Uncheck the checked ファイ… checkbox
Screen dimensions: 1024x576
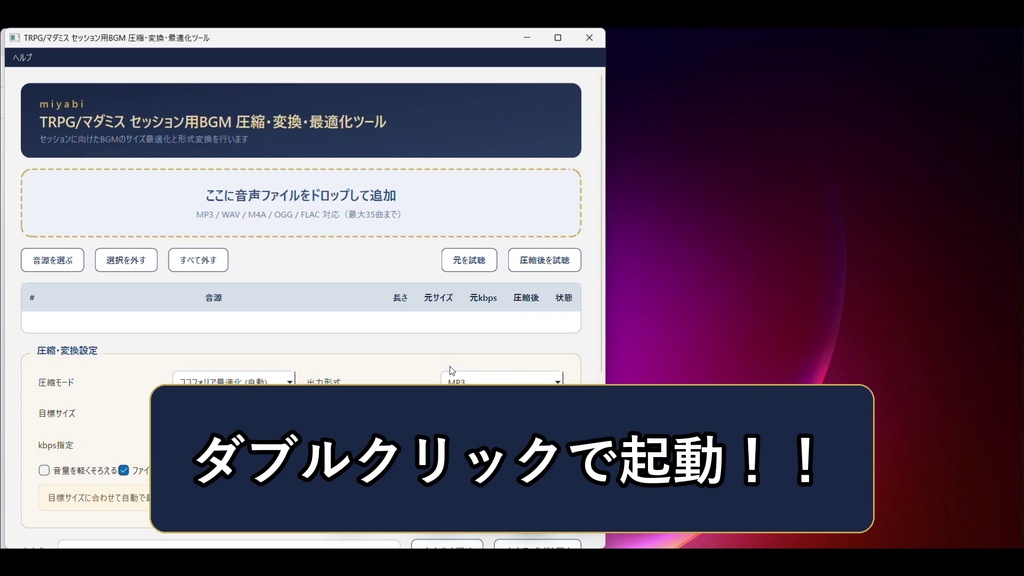pyautogui.click(x=123, y=470)
